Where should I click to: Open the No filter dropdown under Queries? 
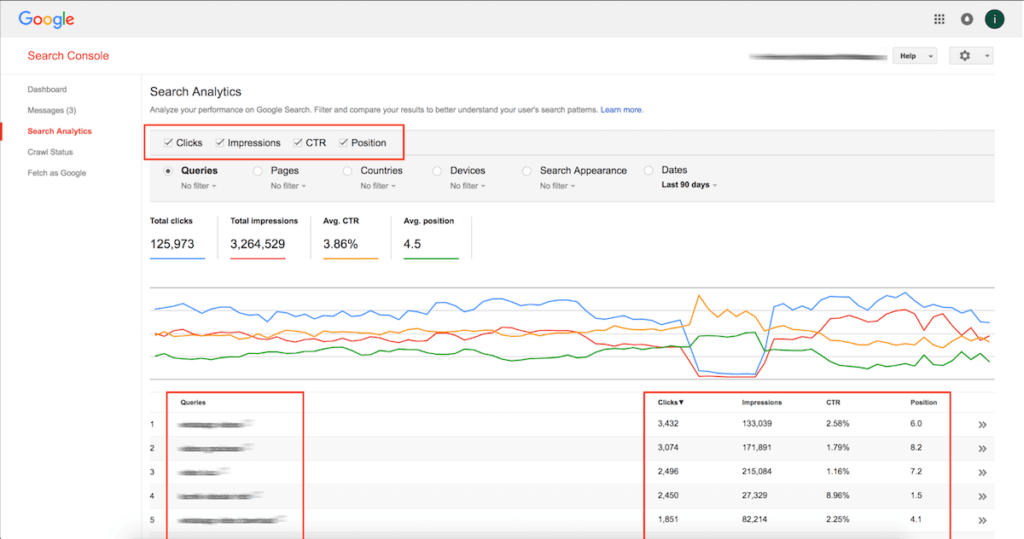tap(199, 186)
